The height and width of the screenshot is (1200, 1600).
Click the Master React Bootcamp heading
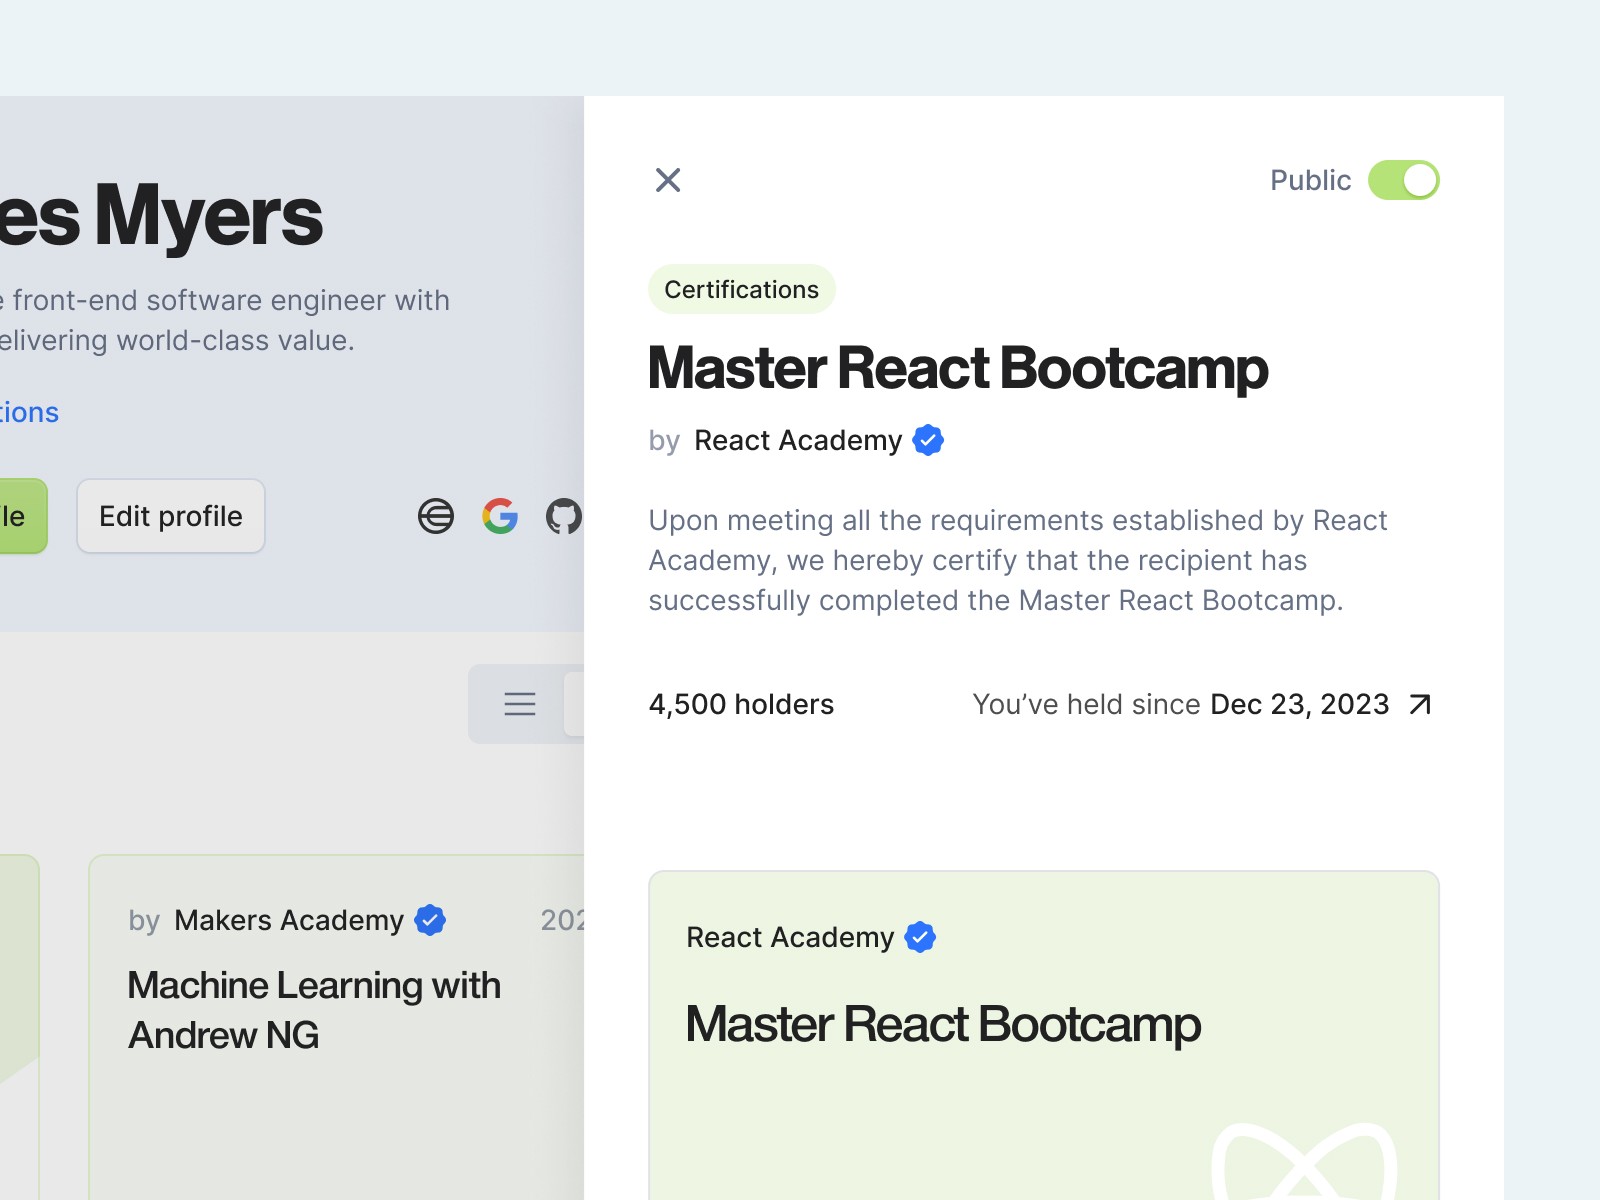coord(958,368)
